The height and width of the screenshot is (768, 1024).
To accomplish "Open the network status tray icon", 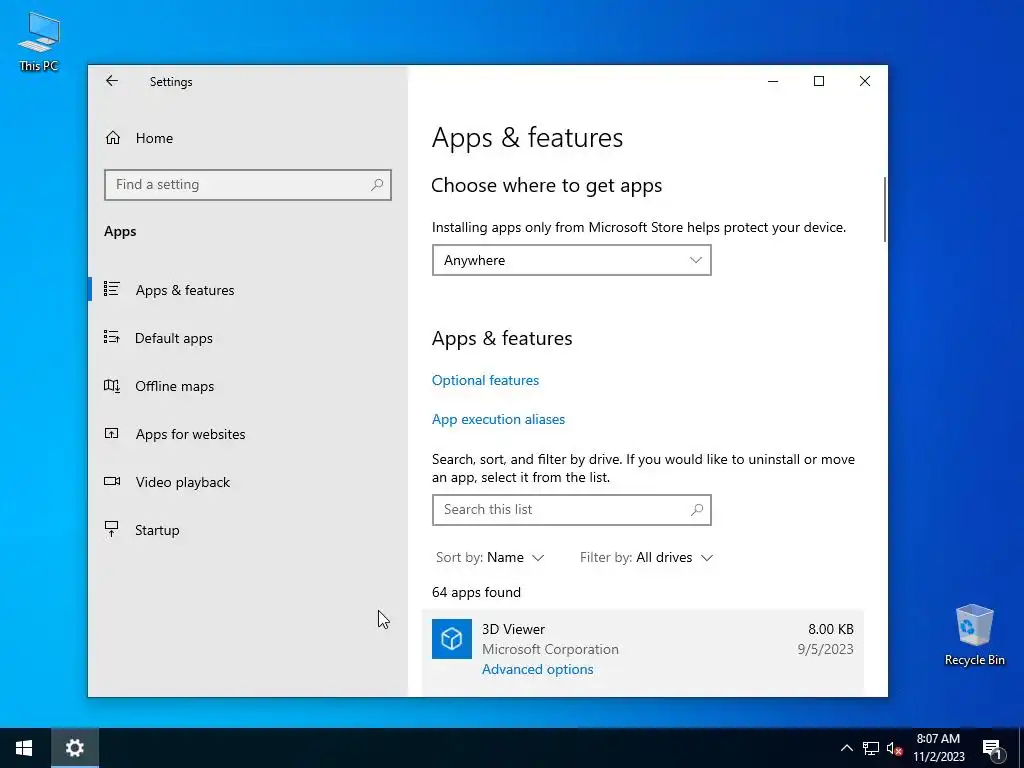I will [x=871, y=748].
